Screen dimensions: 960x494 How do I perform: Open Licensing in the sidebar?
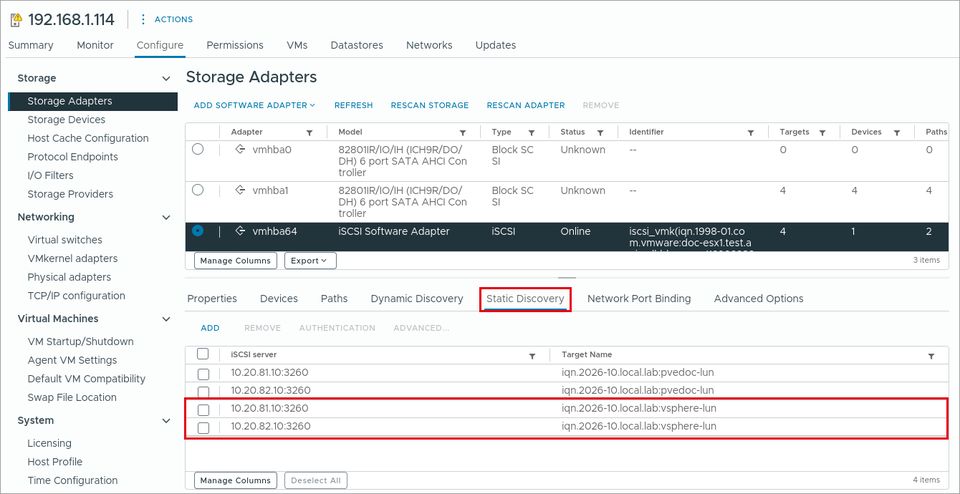tap(50, 443)
